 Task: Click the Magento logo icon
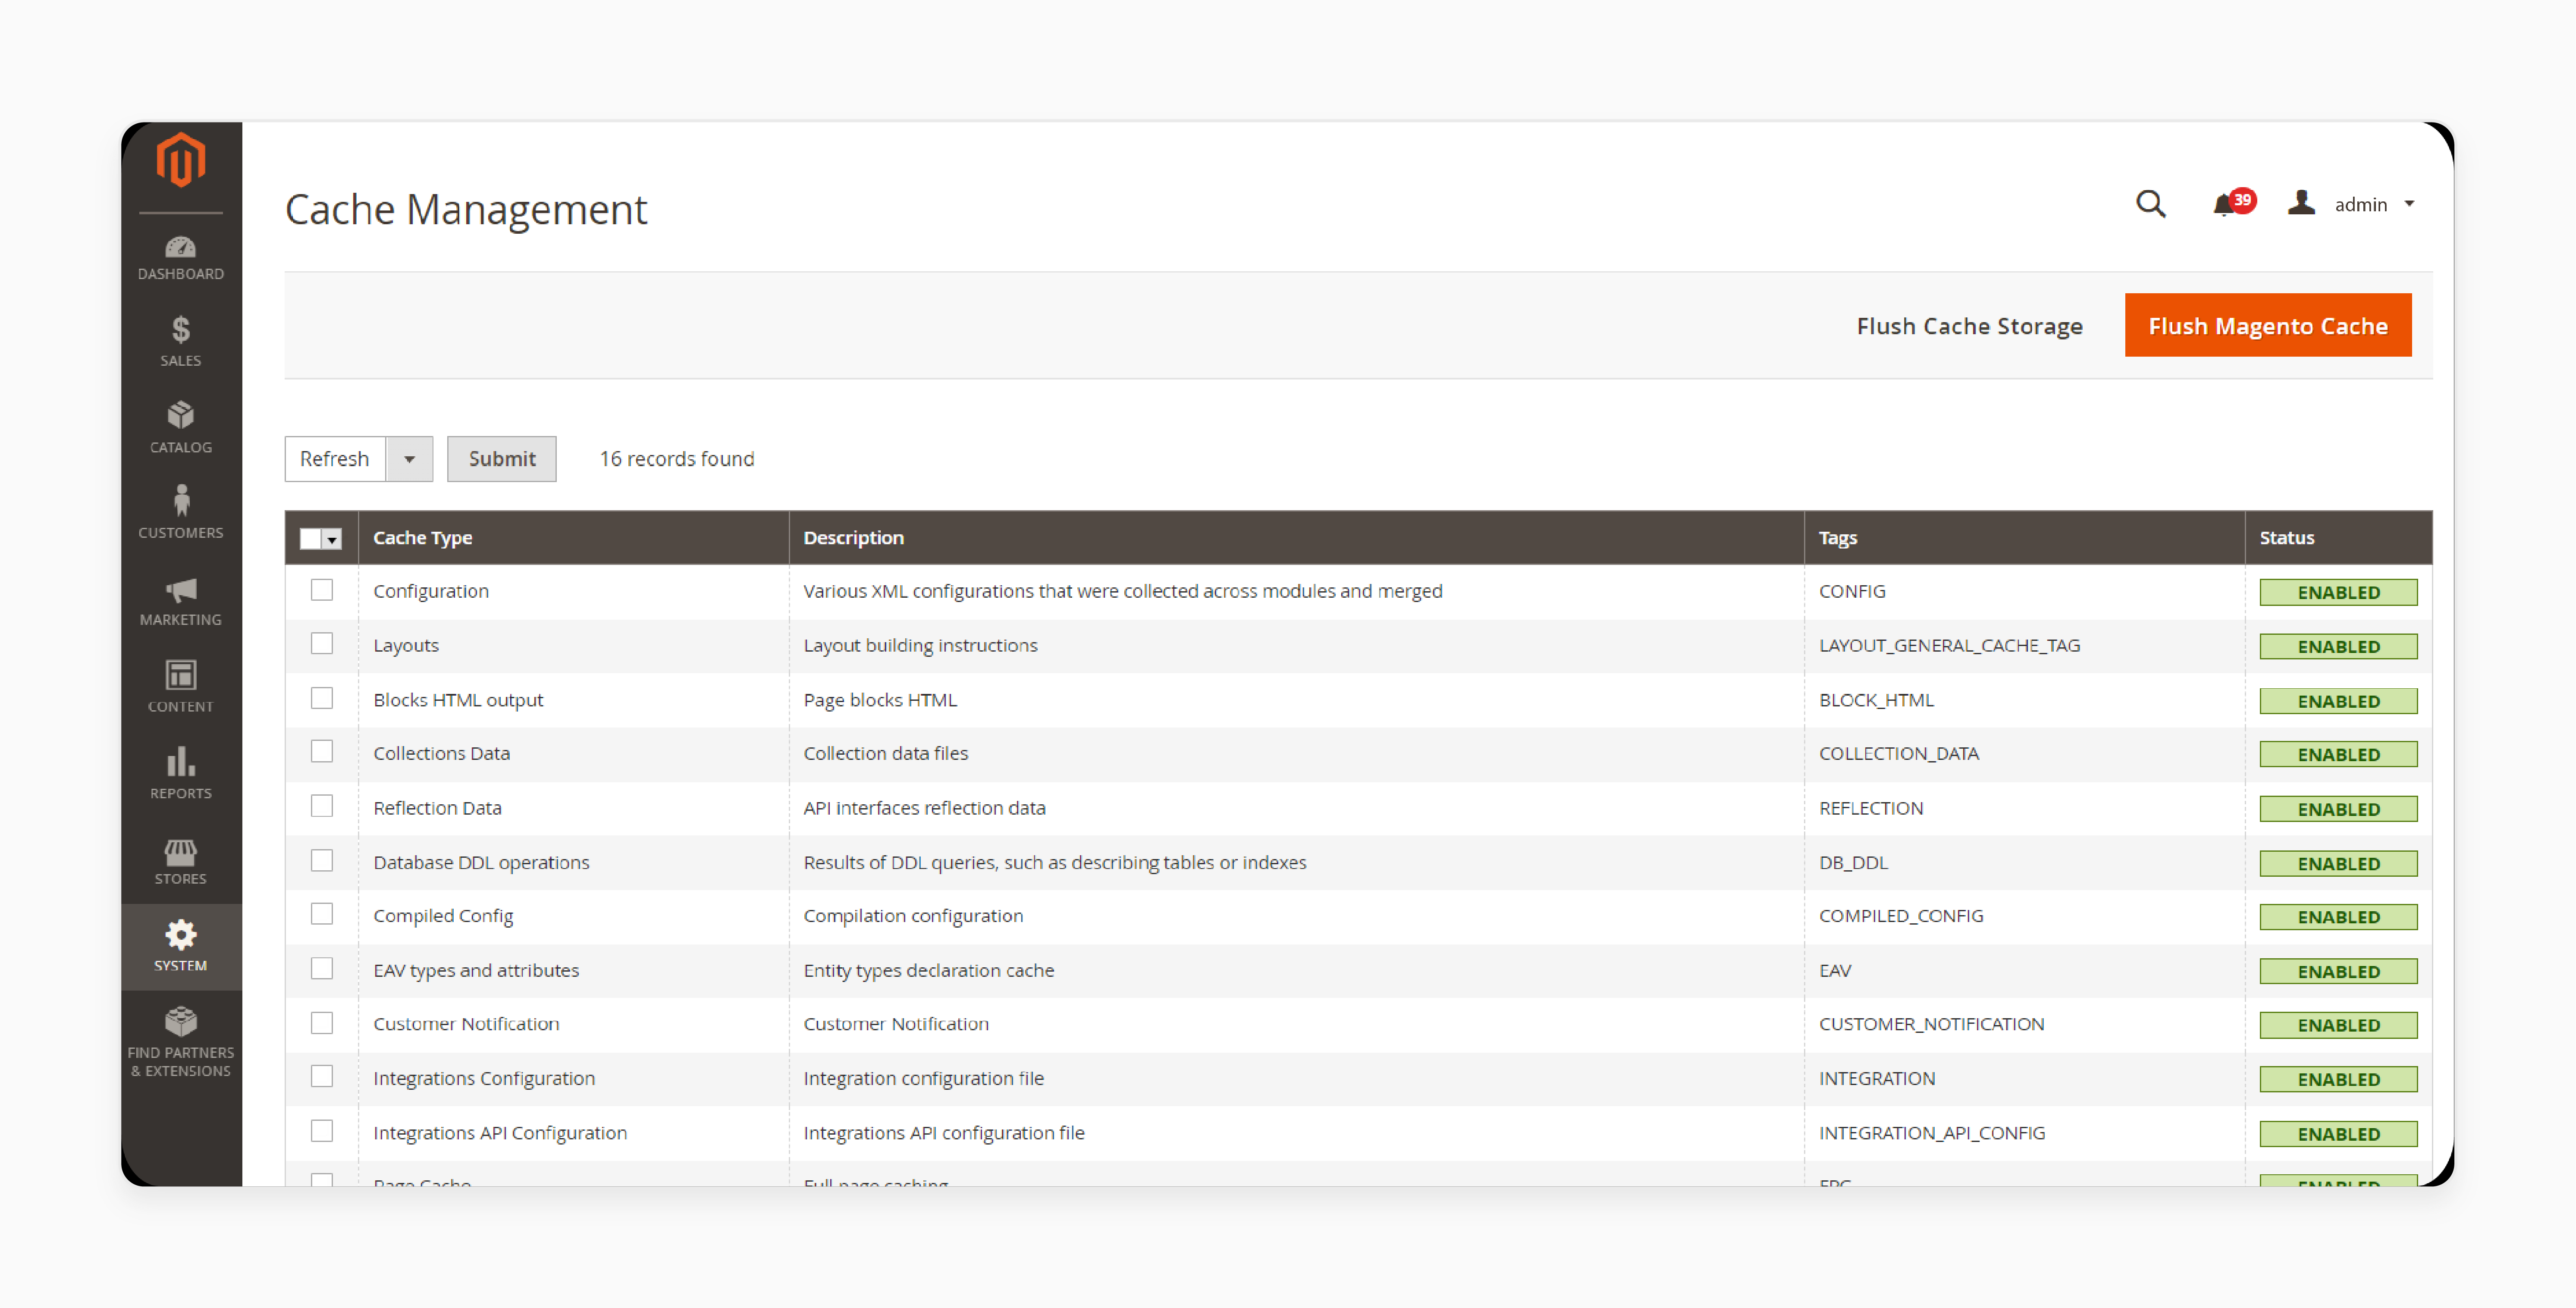181,160
